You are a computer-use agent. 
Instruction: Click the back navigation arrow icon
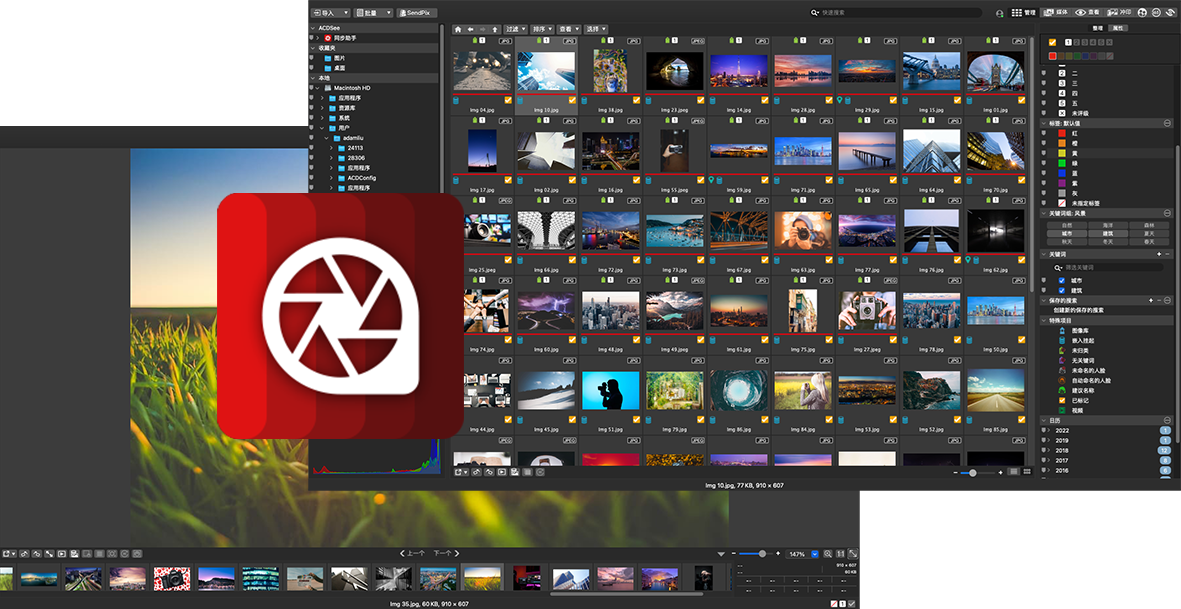(x=471, y=30)
